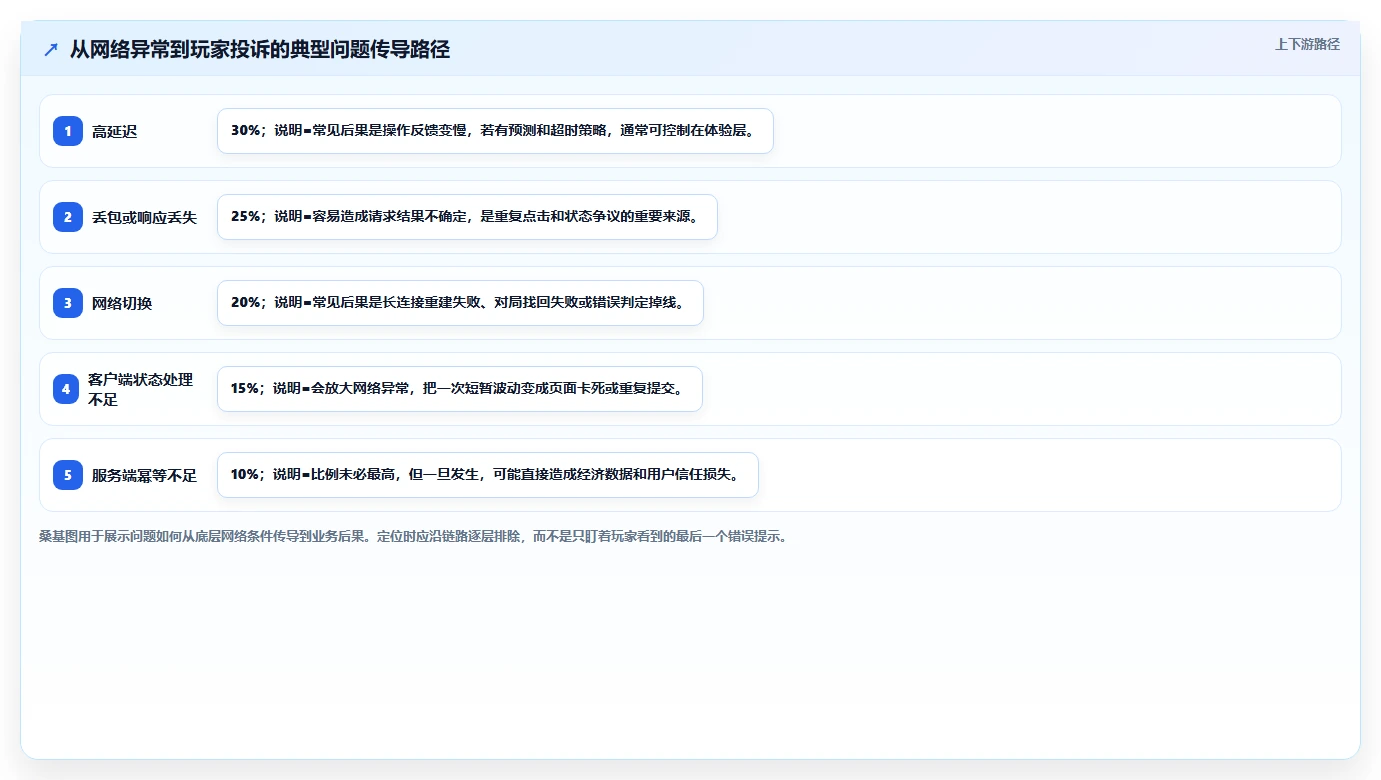Click the footnote starting with 桑基图用于展示

413,536
